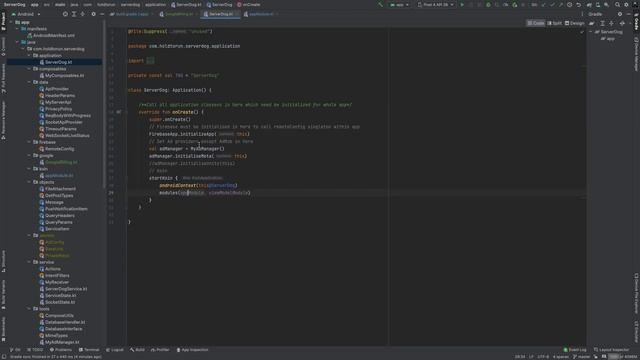Screen dimensions: 640x360
Task: Open the Problems tool window
Action: (x=61, y=350)
